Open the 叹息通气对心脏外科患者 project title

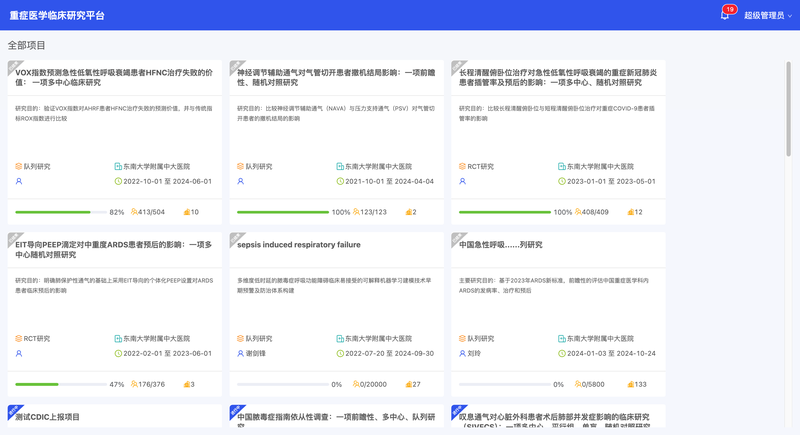pos(555,419)
